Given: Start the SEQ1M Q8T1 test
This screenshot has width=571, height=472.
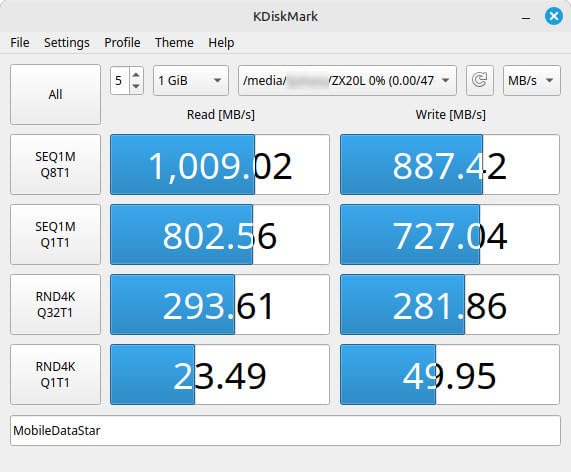Looking at the screenshot, I should [x=55, y=164].
